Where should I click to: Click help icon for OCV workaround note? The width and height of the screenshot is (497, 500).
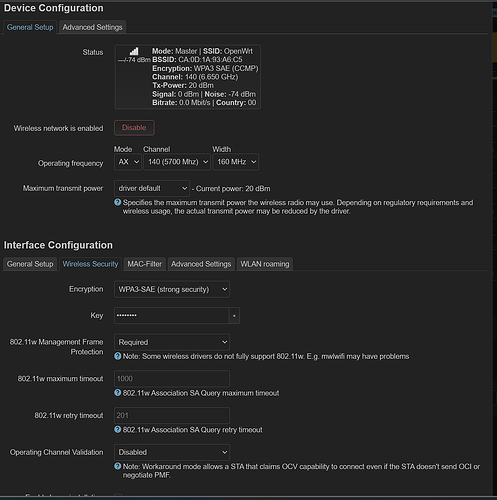[118, 466]
